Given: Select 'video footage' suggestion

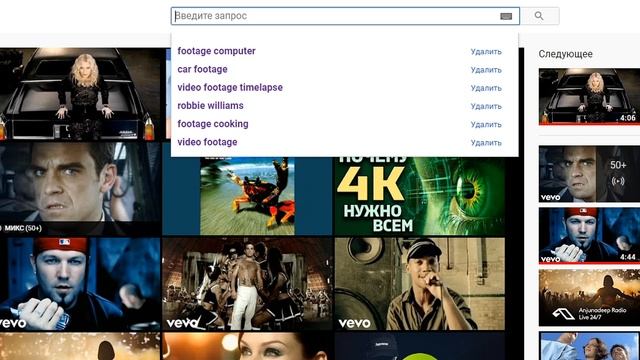Looking at the screenshot, I should click(x=207, y=142).
